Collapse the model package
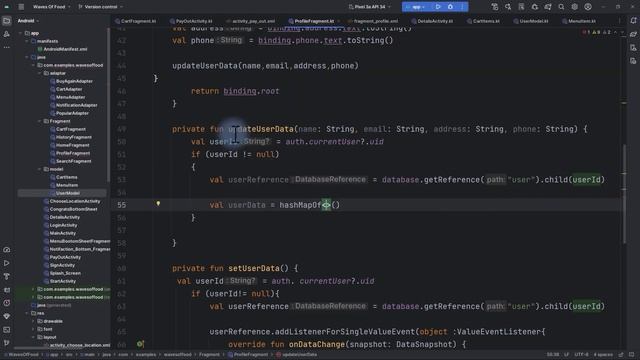 pyautogui.click(x=40, y=169)
